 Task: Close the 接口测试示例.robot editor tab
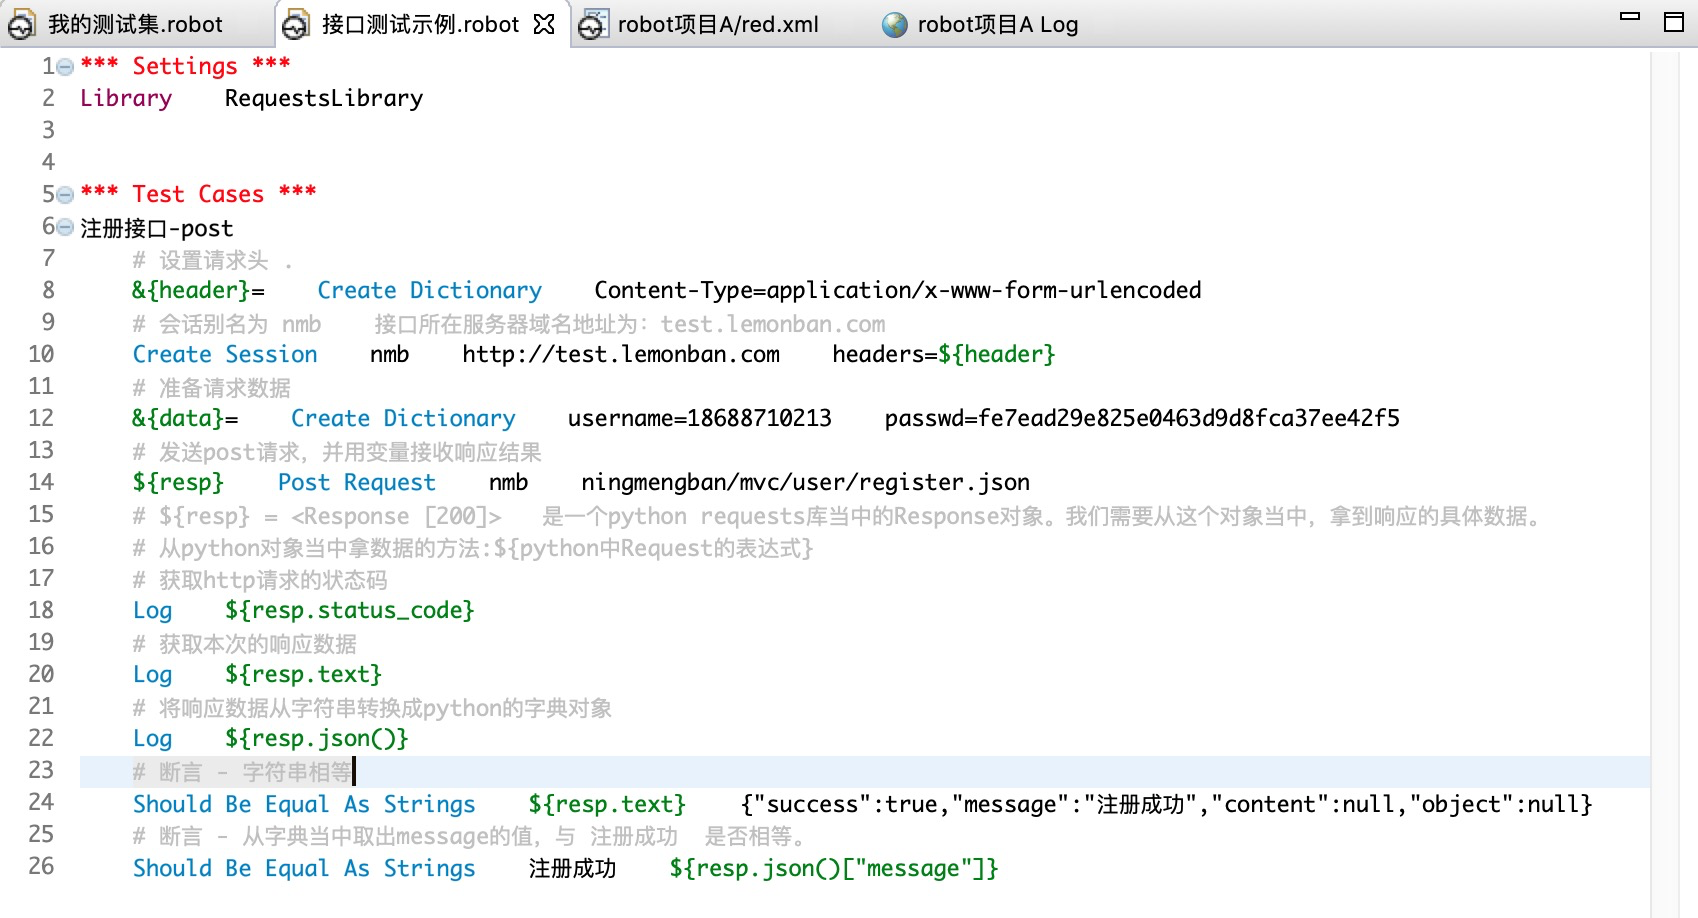click(x=544, y=24)
